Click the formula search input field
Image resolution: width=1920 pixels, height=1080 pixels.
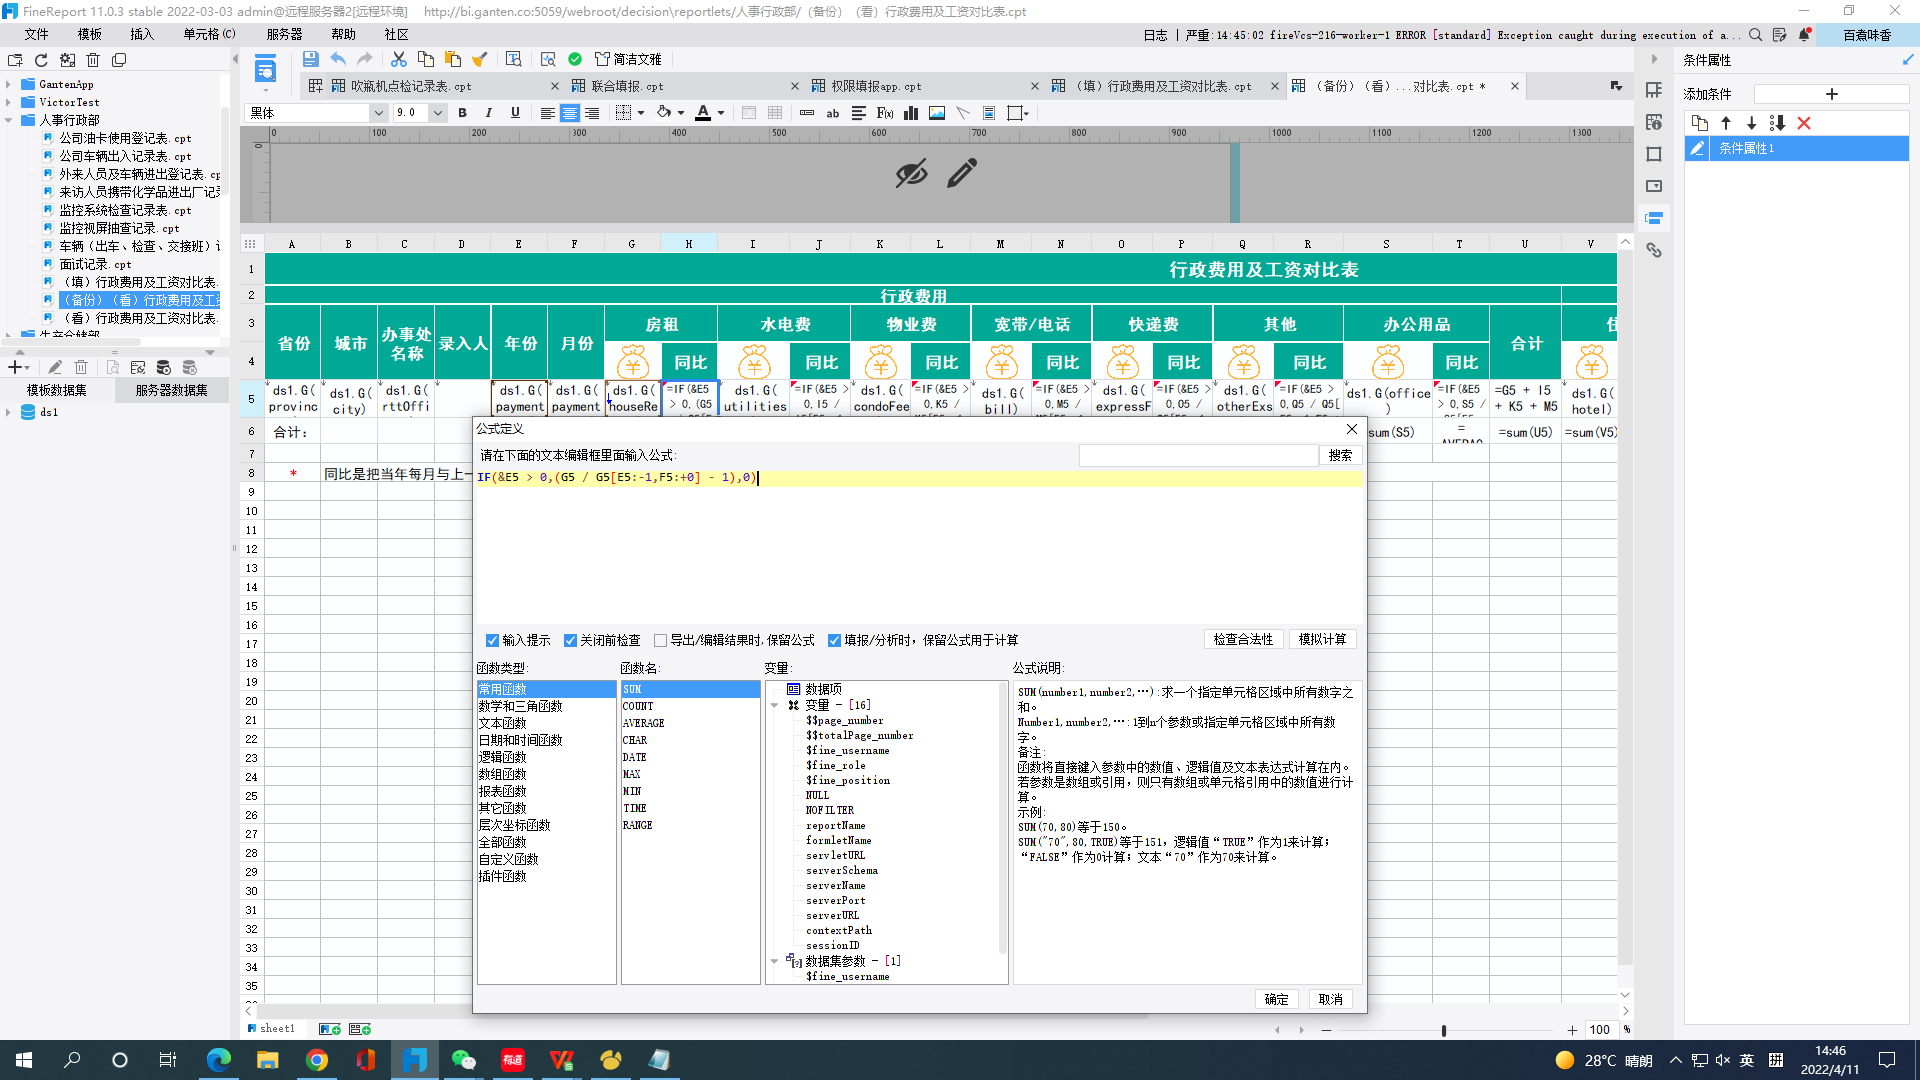[1198, 456]
